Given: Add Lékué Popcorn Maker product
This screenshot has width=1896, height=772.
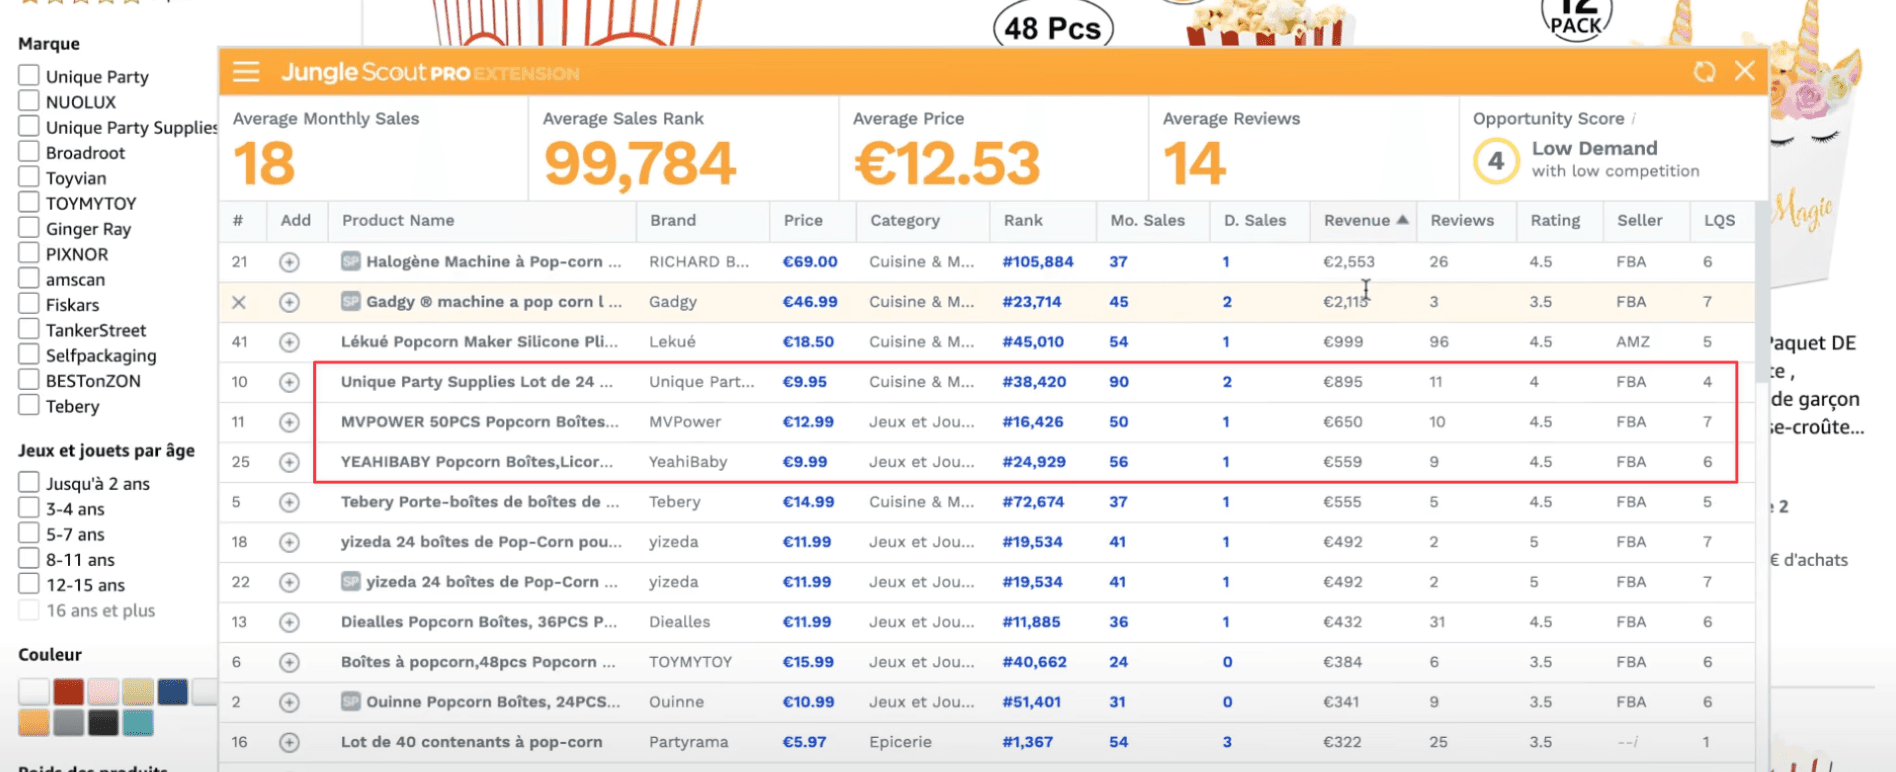Looking at the screenshot, I should pyautogui.click(x=289, y=342).
